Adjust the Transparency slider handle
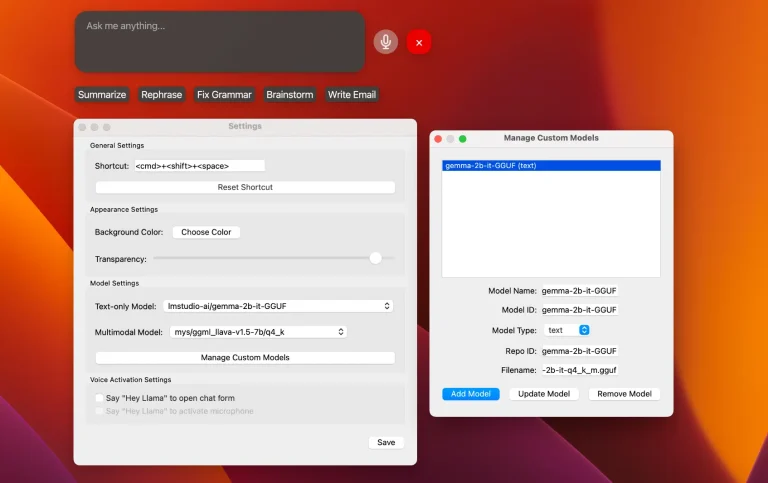 375,258
